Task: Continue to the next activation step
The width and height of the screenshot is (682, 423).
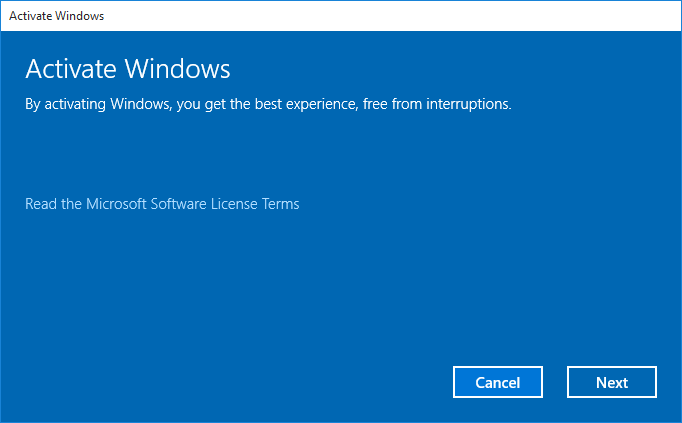Action: (612, 382)
